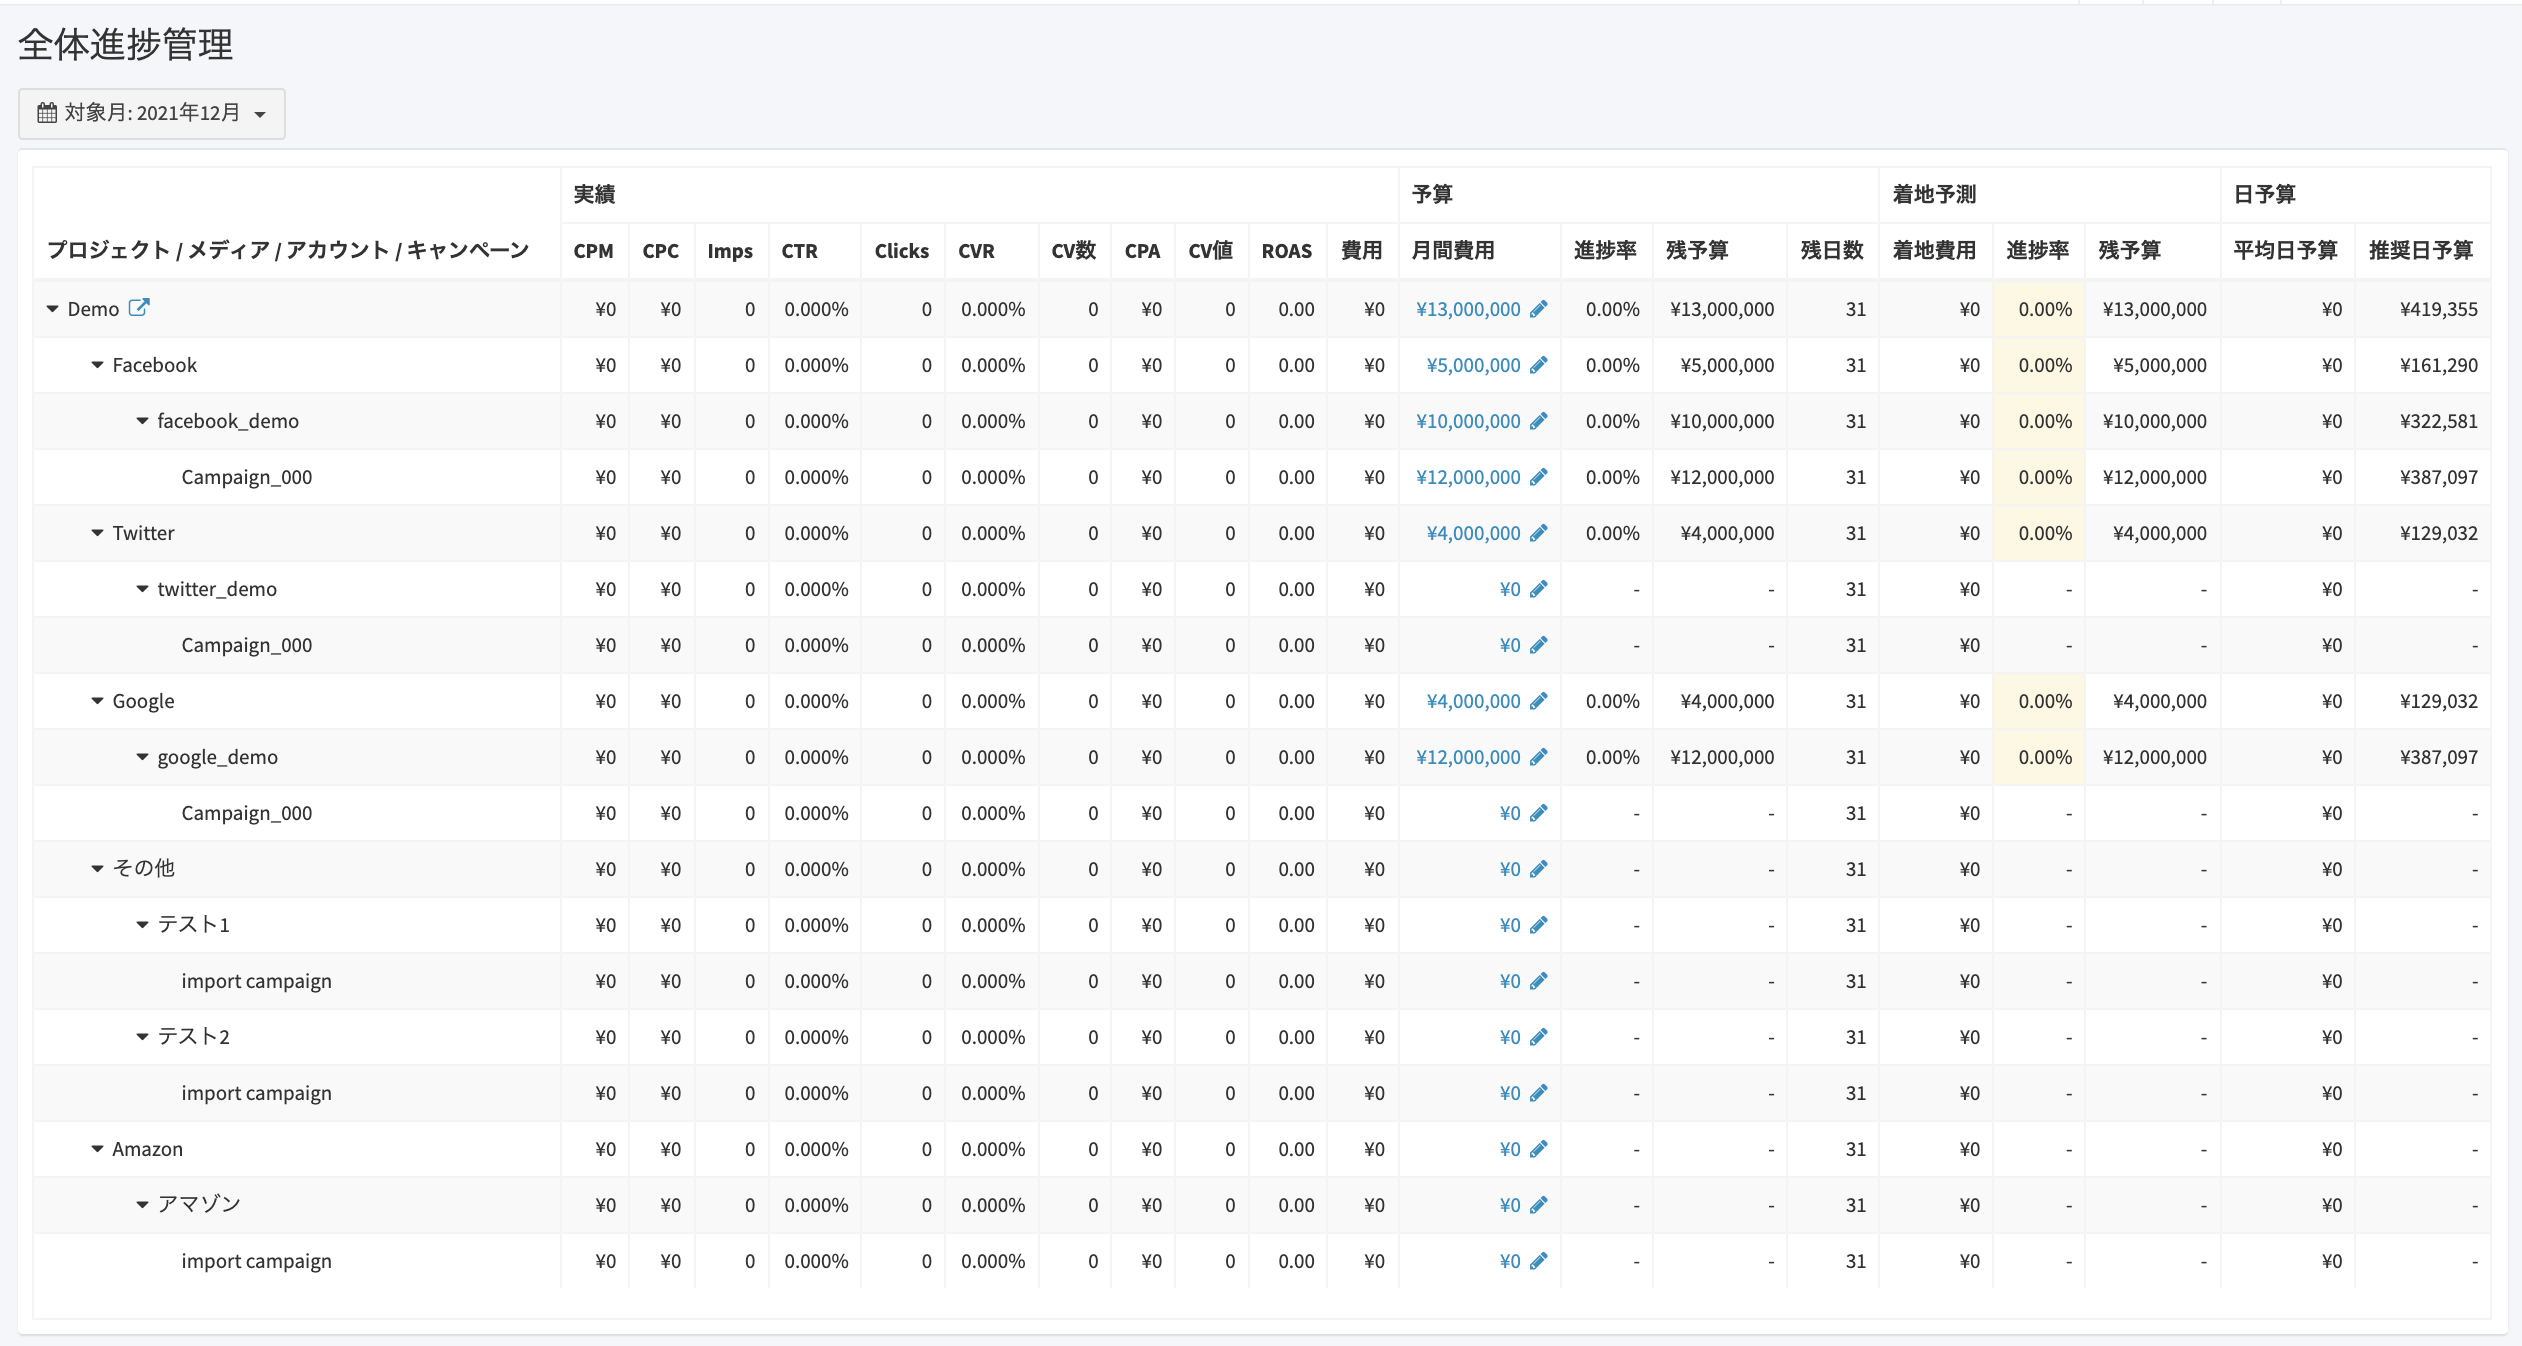
Task: Click the Clicks column header
Action: [x=901, y=251]
